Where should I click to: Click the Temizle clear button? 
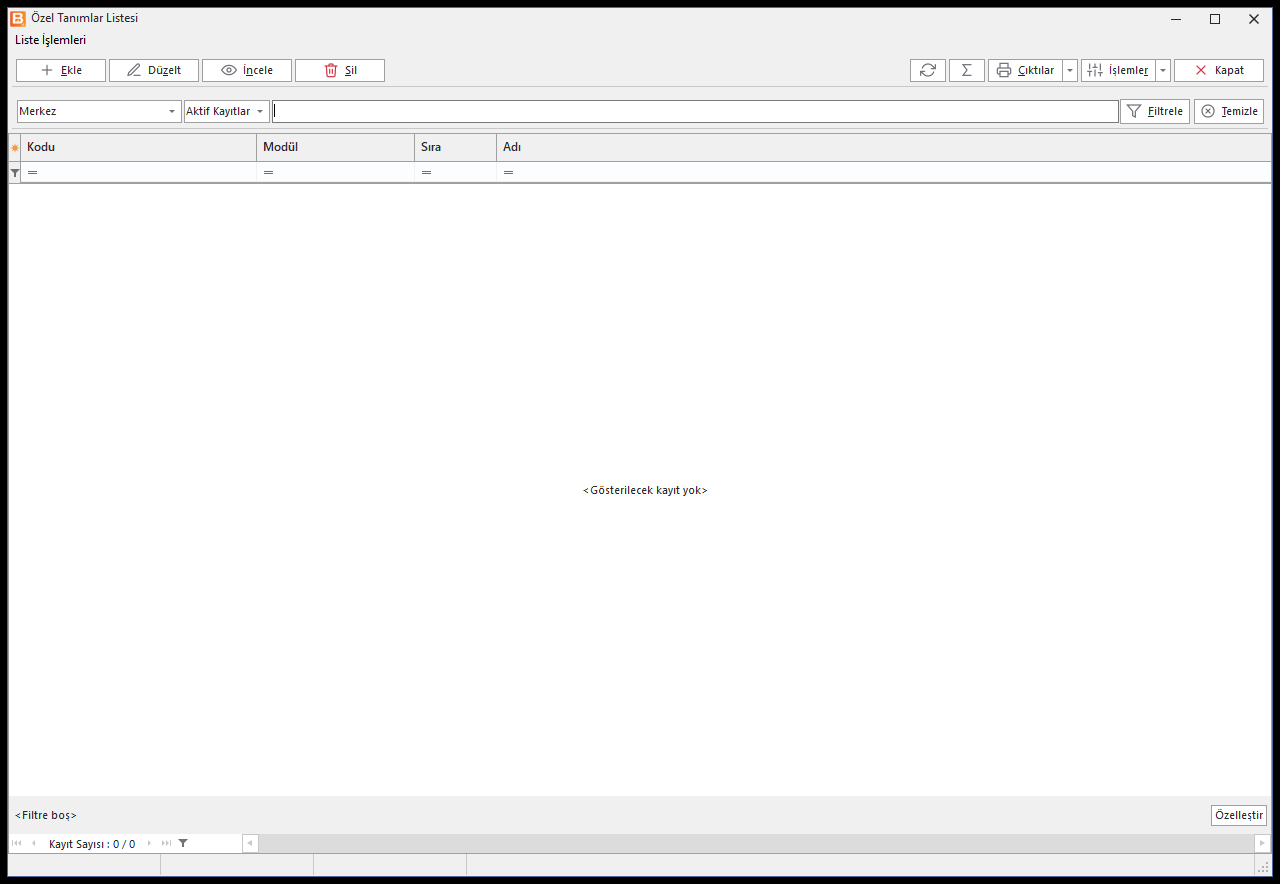[1229, 111]
